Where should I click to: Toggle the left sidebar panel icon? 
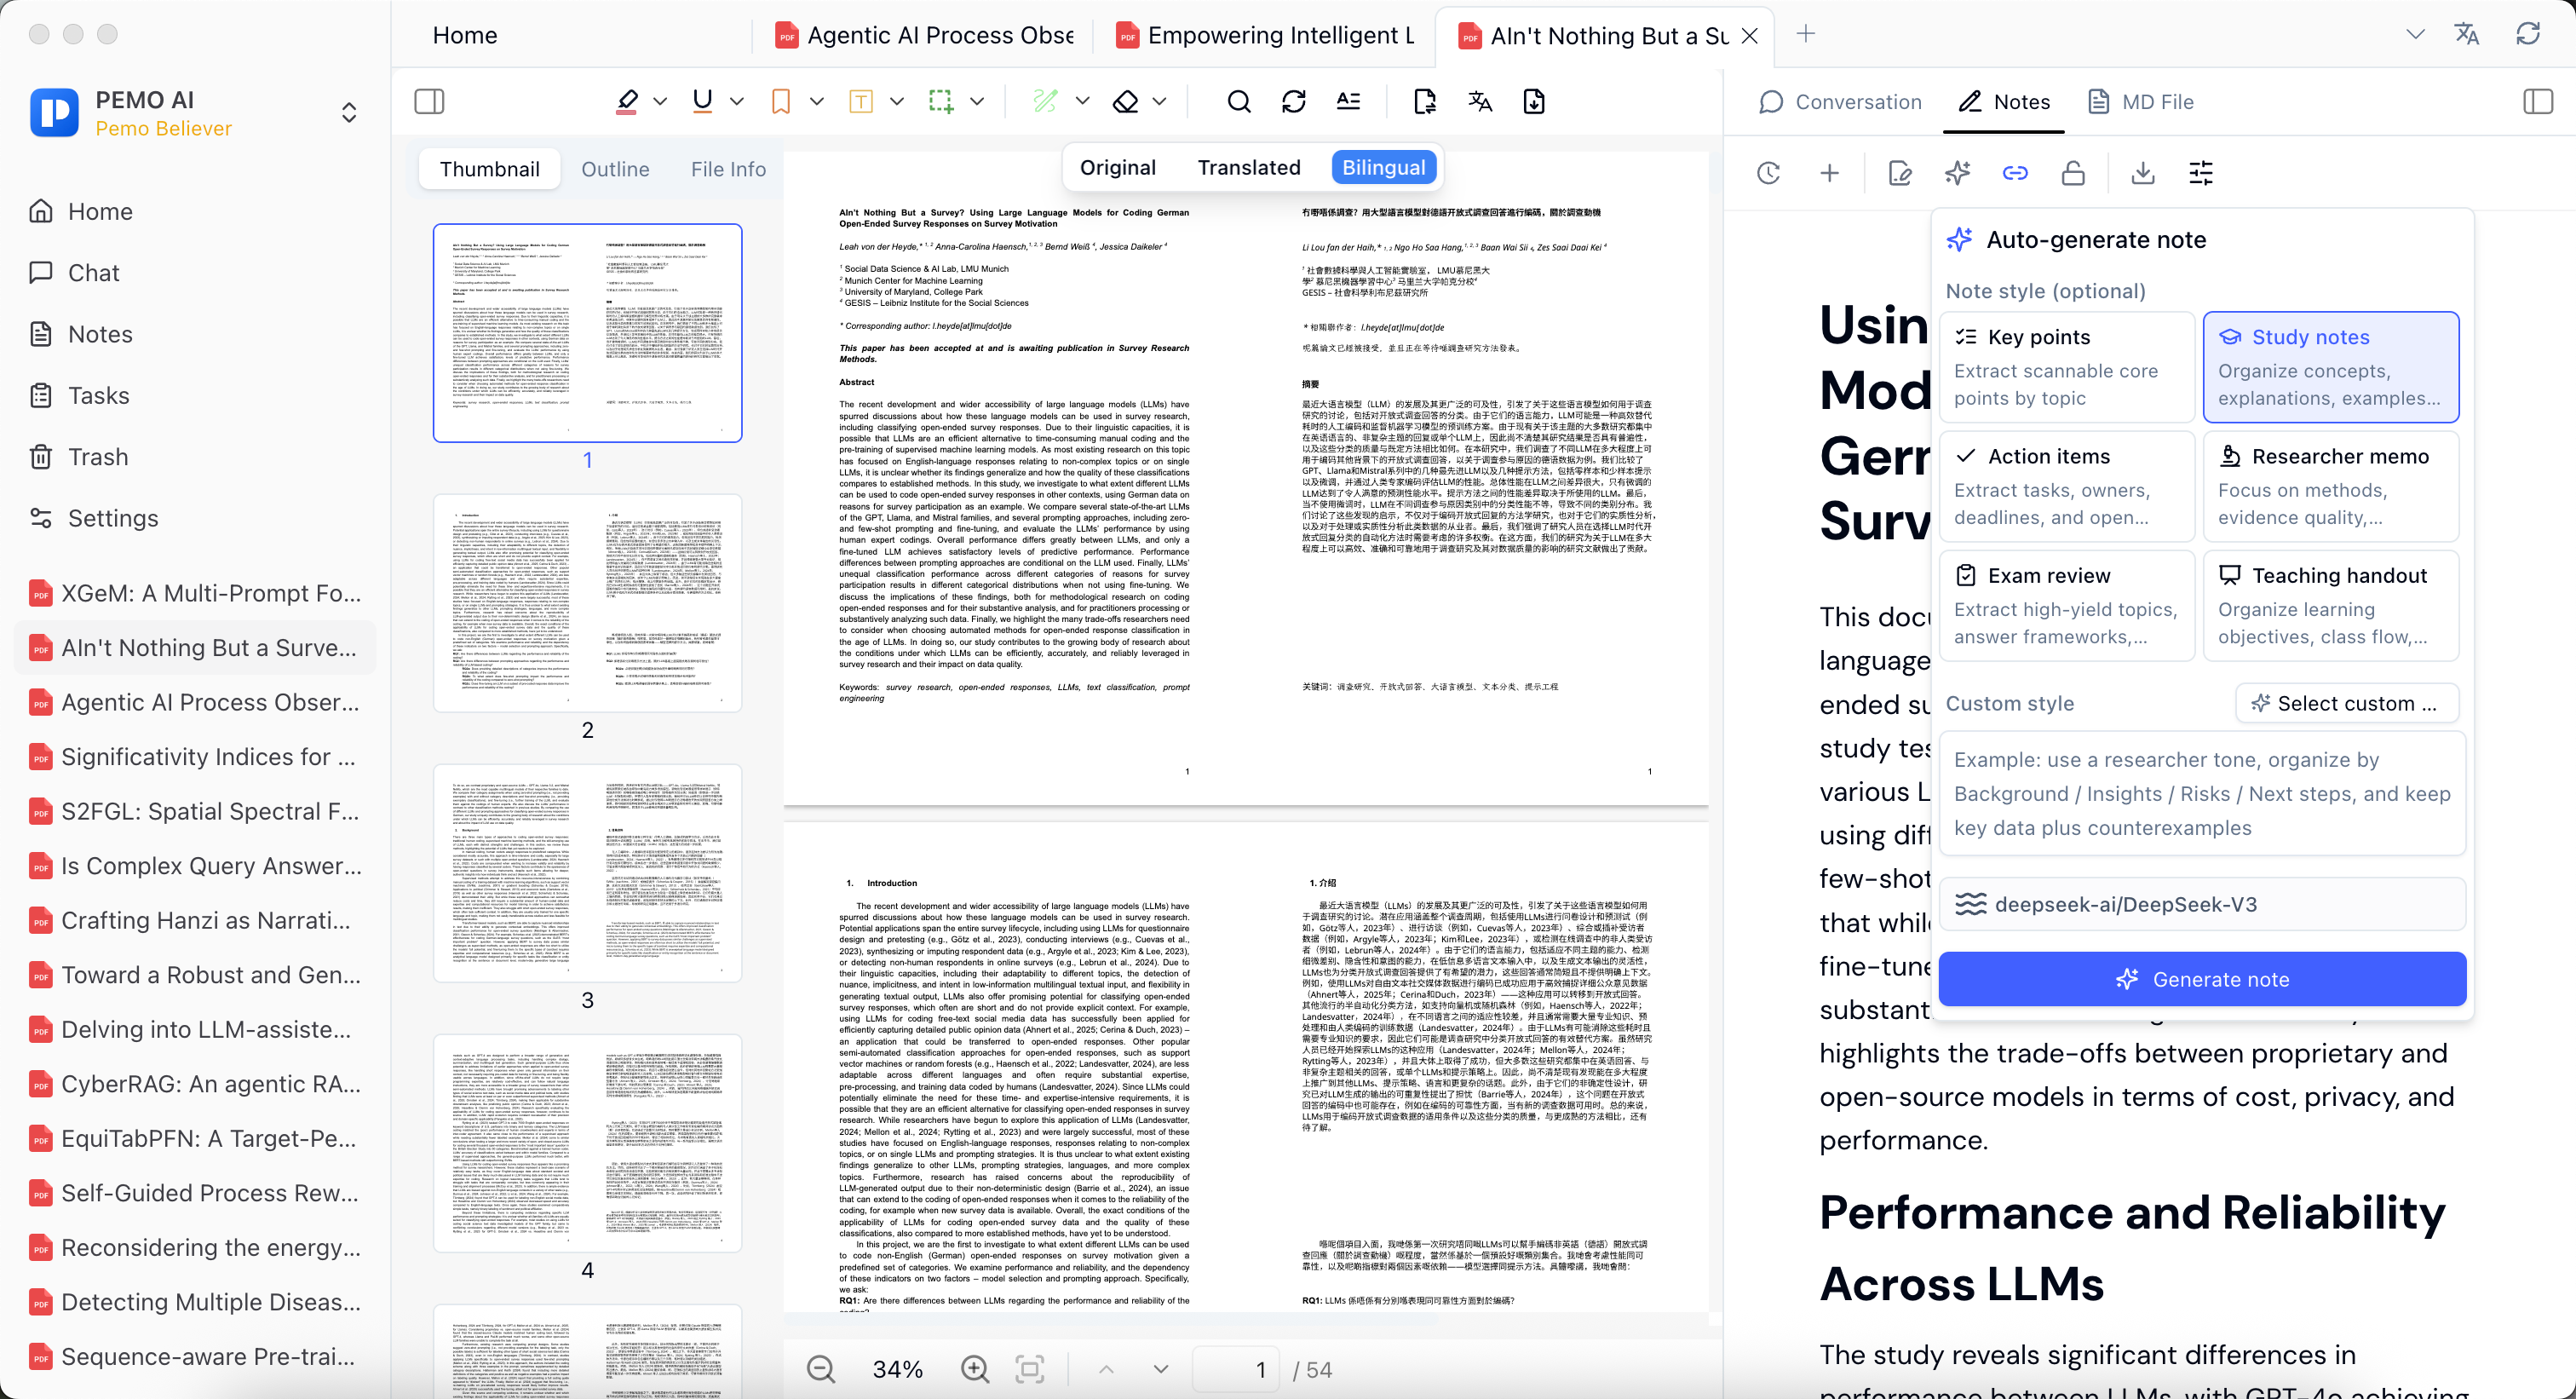point(429,101)
